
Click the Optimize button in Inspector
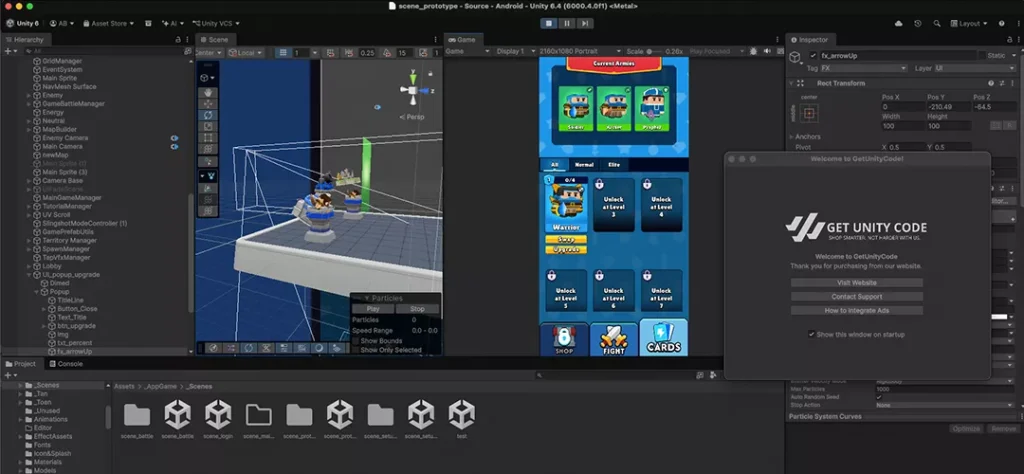point(965,428)
